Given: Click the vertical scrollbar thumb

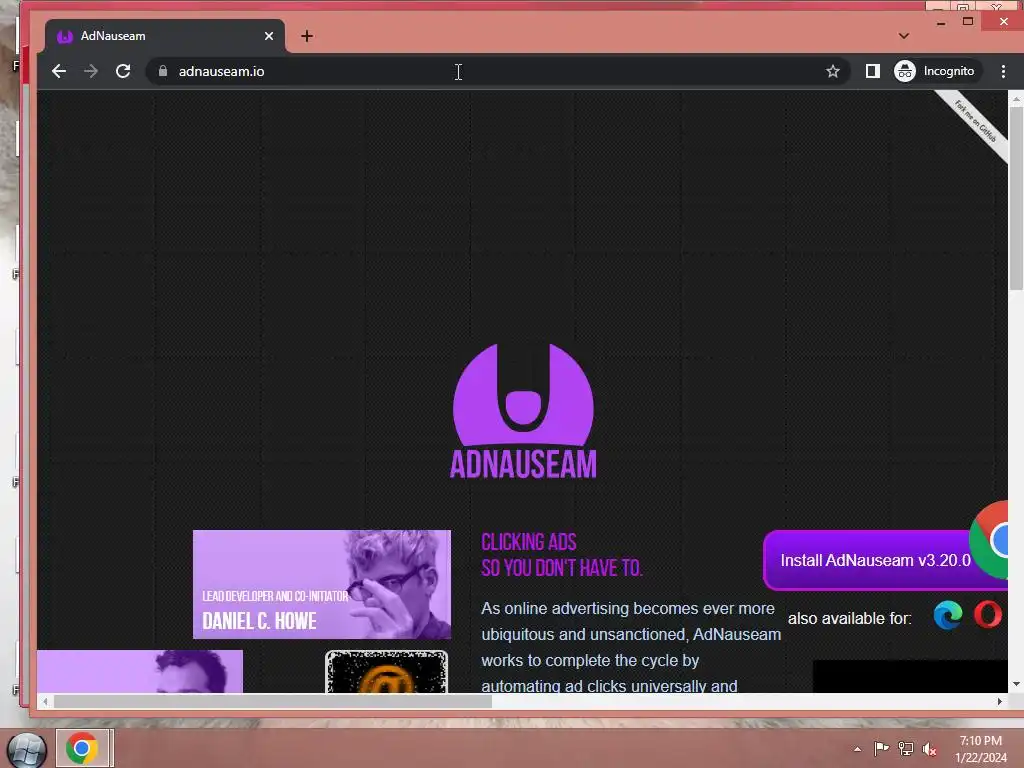Looking at the screenshot, I should [x=1016, y=199].
